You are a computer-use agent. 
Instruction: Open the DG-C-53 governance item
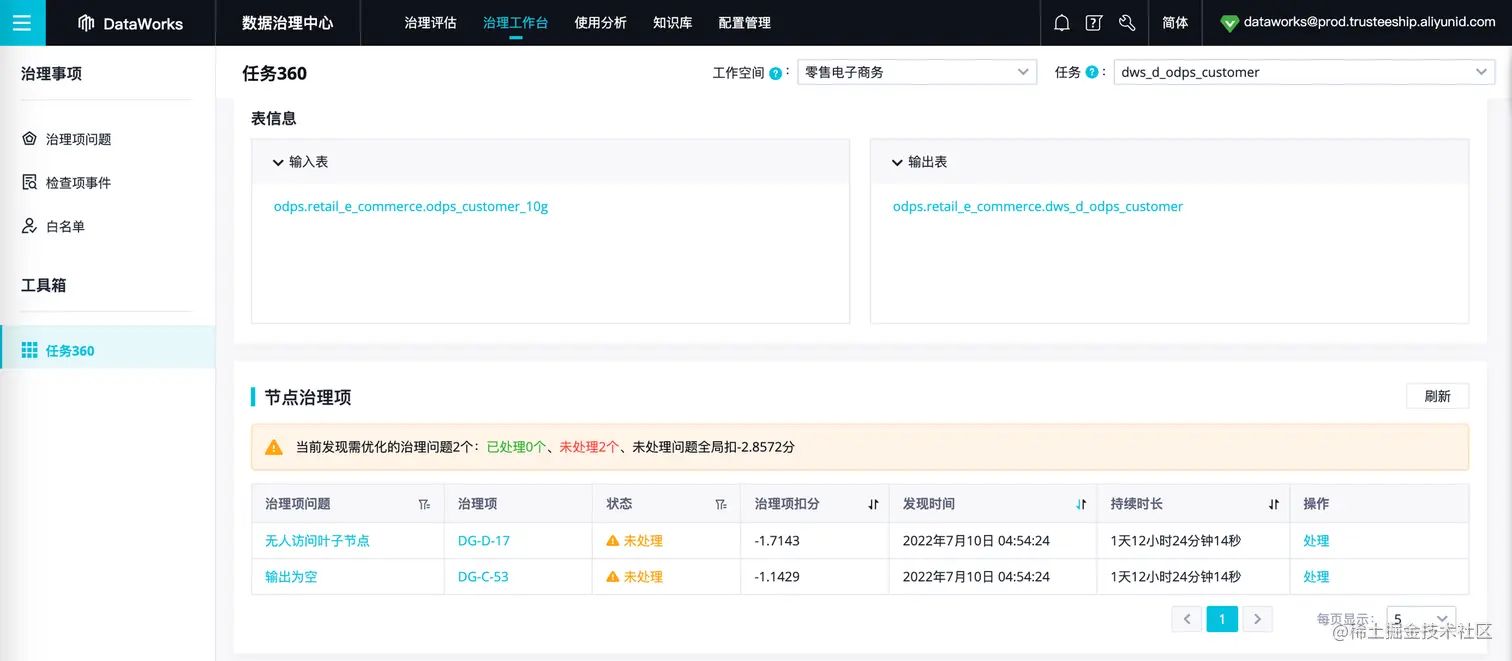pyautogui.click(x=483, y=576)
